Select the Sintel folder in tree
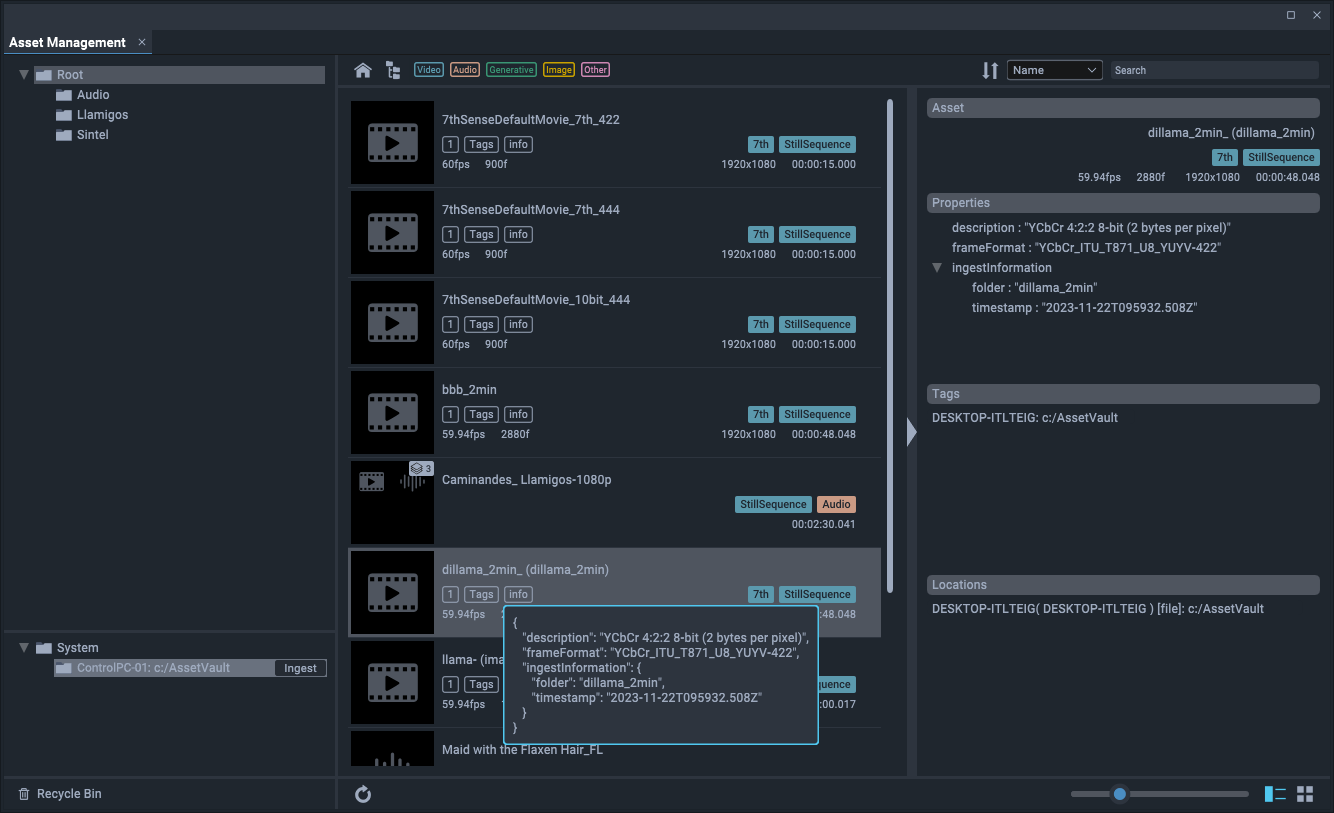This screenshot has height=813, width=1334. [93, 135]
